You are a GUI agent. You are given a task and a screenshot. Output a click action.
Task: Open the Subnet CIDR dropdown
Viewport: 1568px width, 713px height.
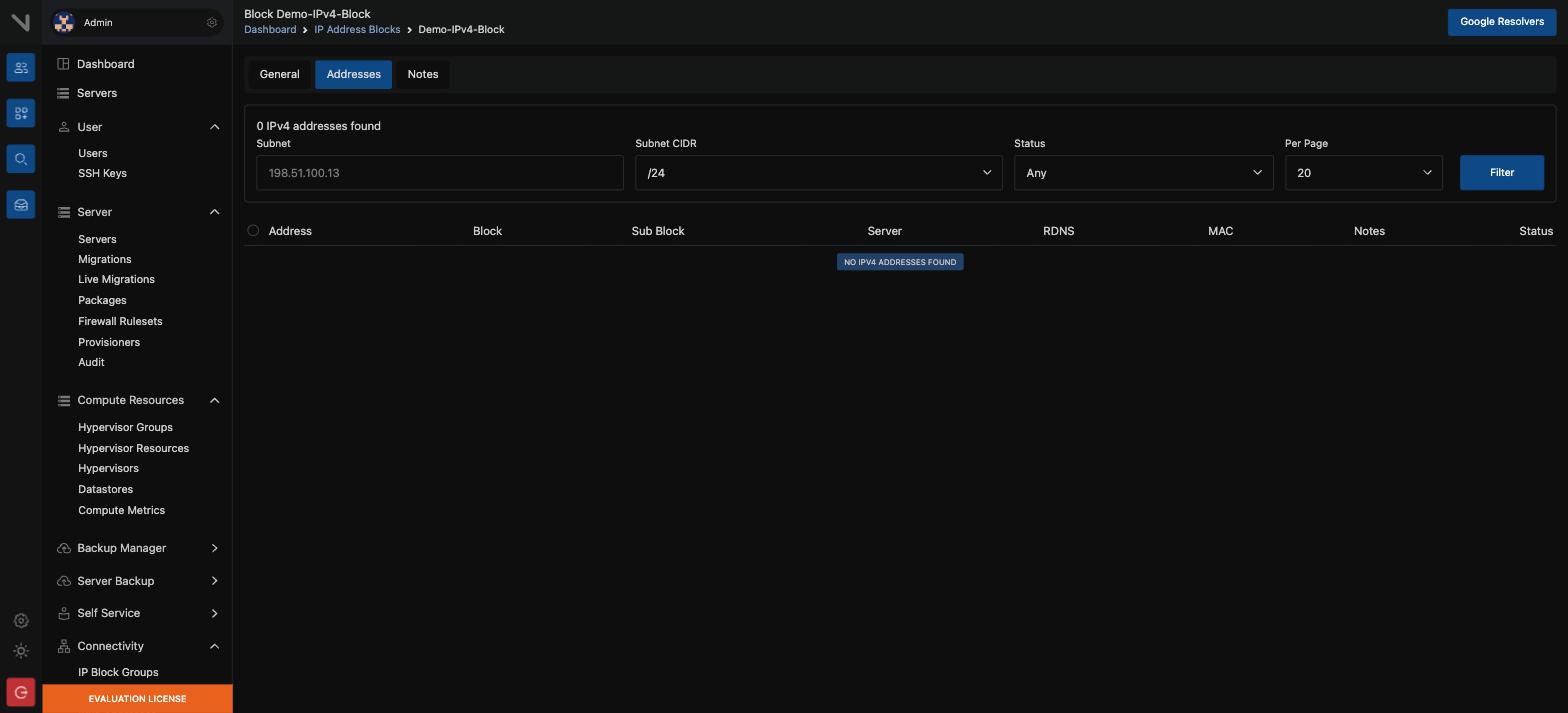[x=818, y=173]
